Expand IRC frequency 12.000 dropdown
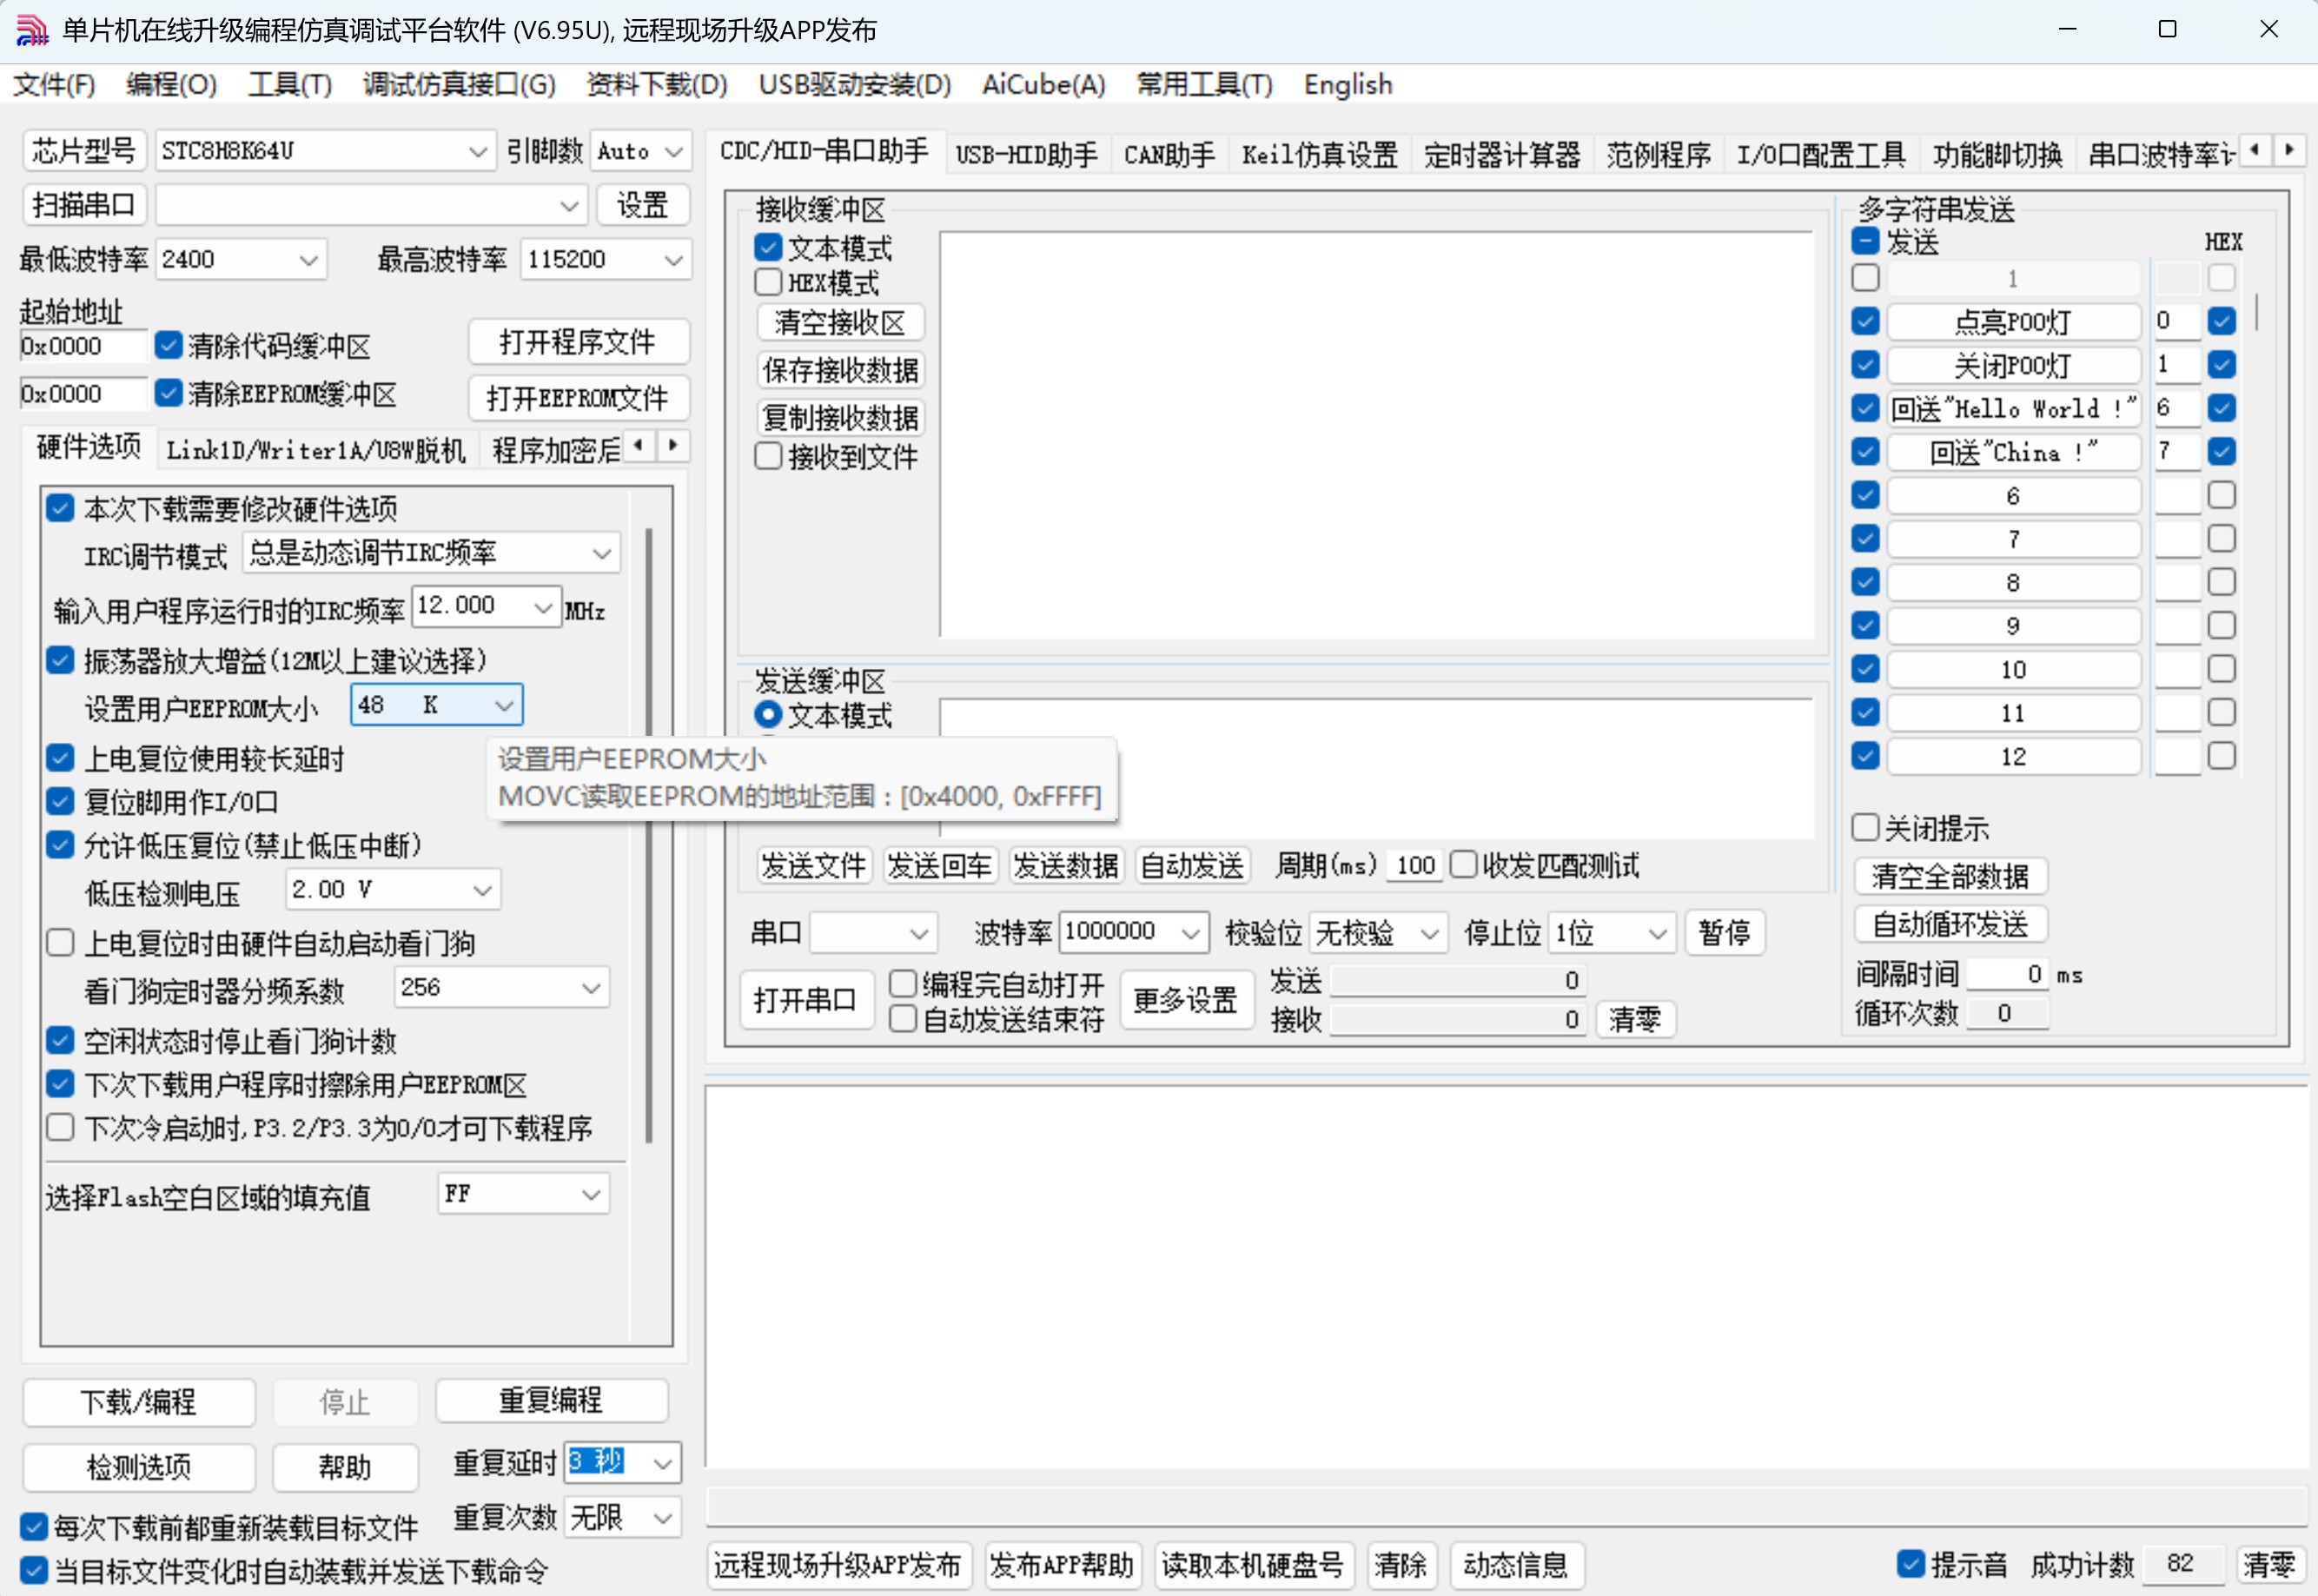The height and width of the screenshot is (1596, 2318). pyautogui.click(x=543, y=606)
